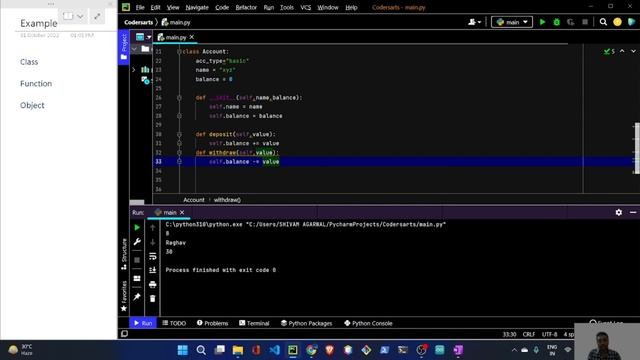Go to previous highlighted problem arrow
The height and width of the screenshot is (360, 640).
pos(622,51)
